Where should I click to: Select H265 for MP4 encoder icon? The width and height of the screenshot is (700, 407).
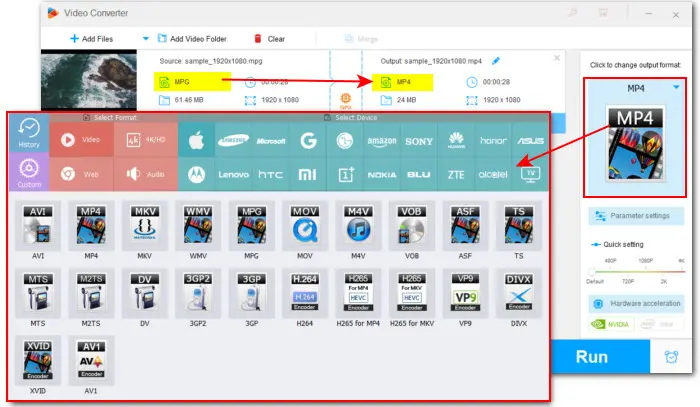358,292
